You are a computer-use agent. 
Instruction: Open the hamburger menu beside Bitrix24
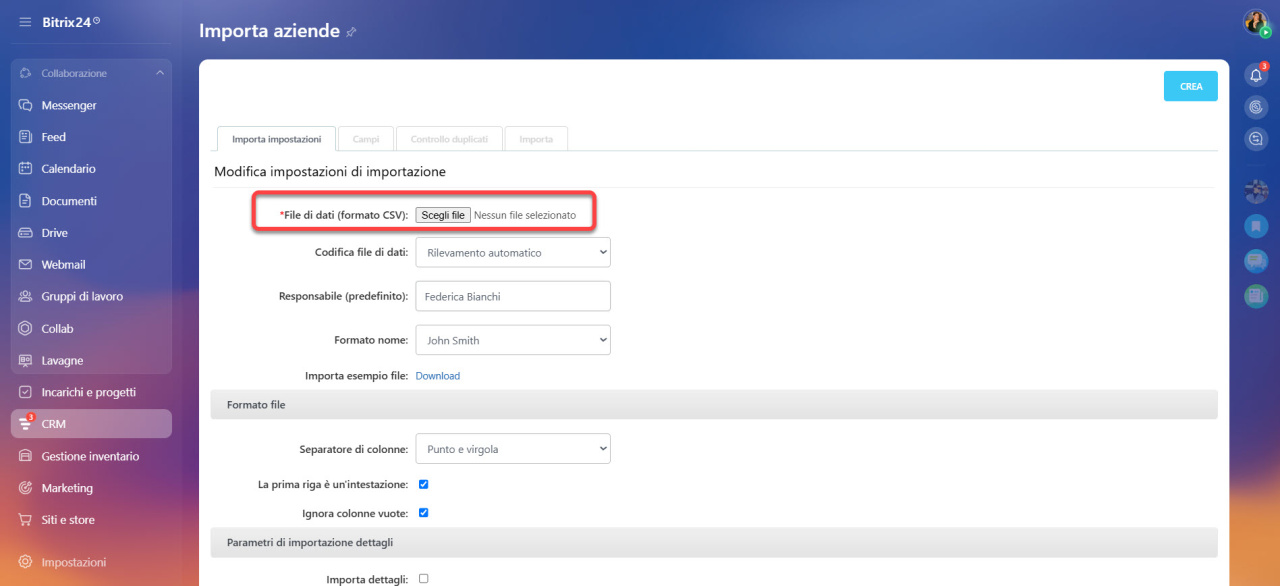coord(25,21)
